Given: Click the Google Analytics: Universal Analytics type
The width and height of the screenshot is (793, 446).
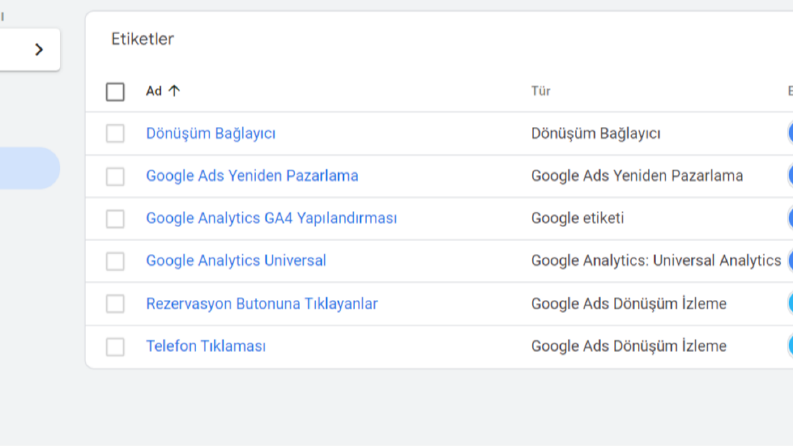Looking at the screenshot, I should point(656,261).
